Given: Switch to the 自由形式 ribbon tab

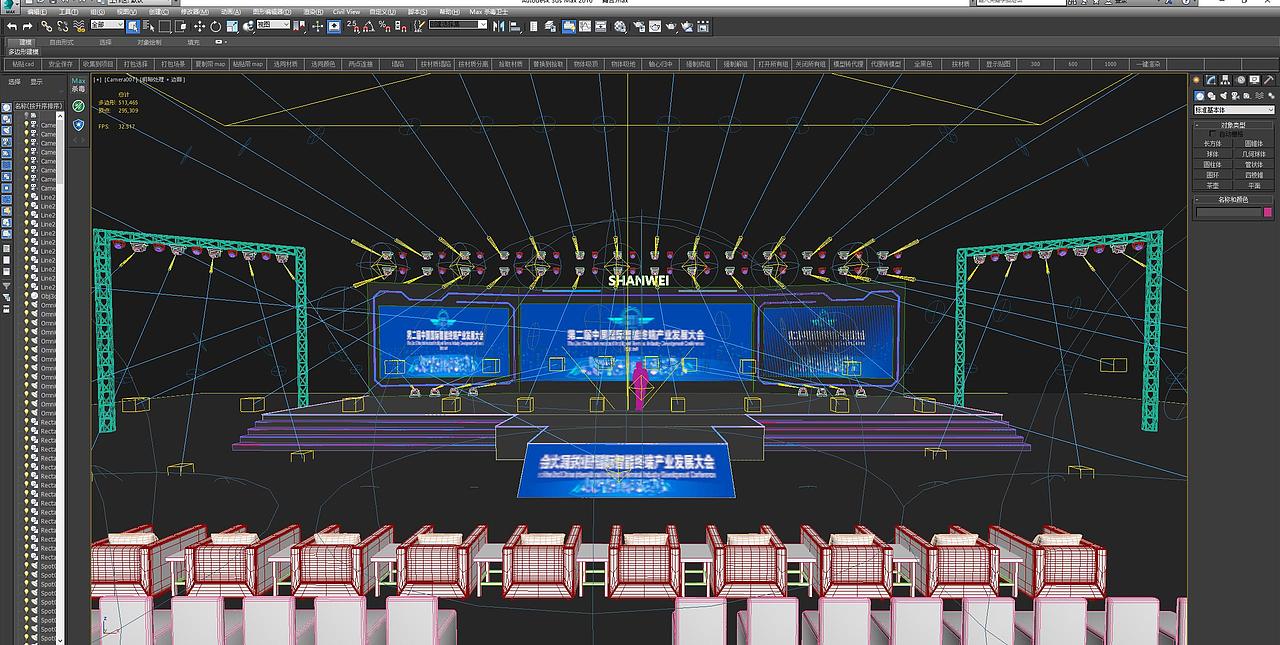Looking at the screenshot, I should (x=61, y=42).
